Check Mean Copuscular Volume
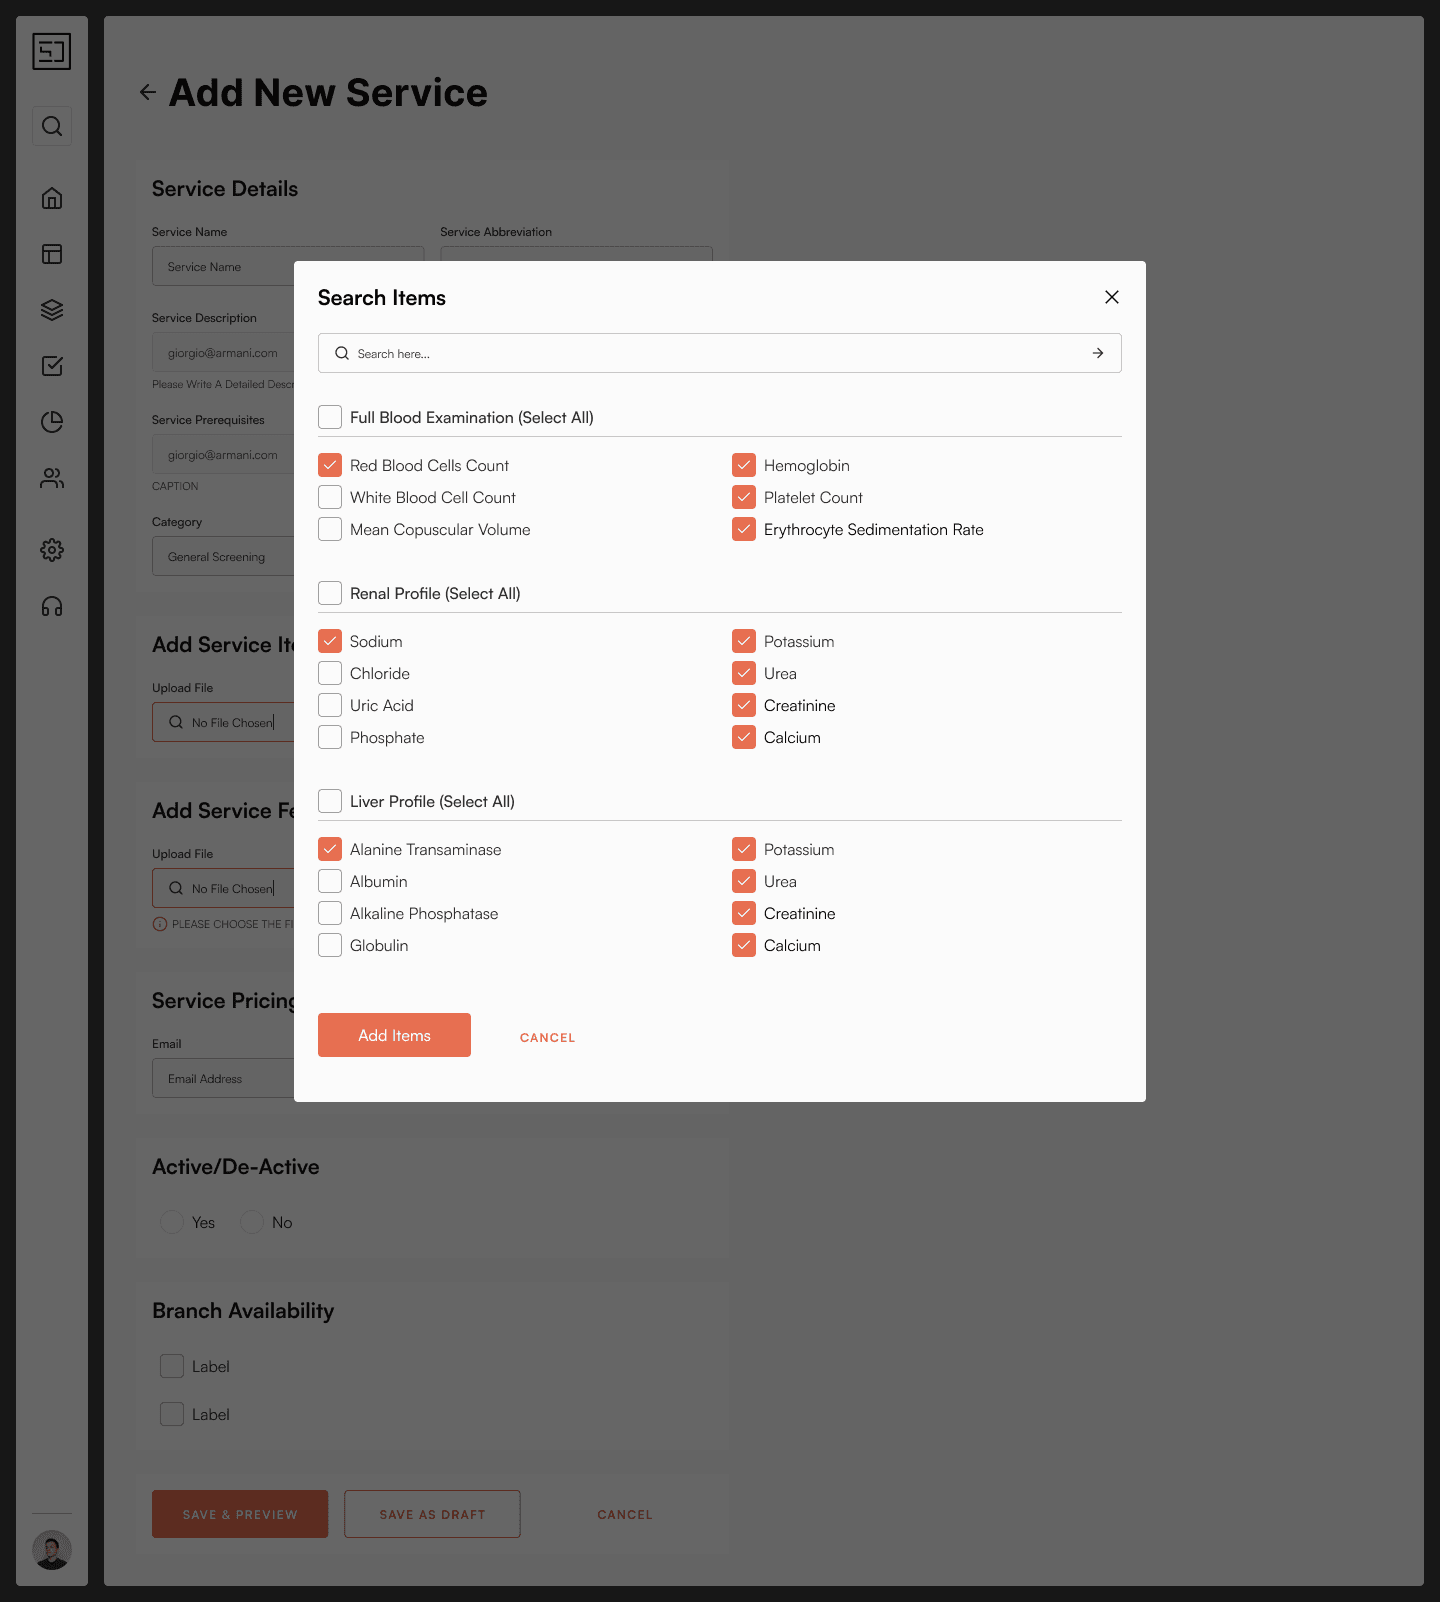1440x1602 pixels. coord(330,529)
